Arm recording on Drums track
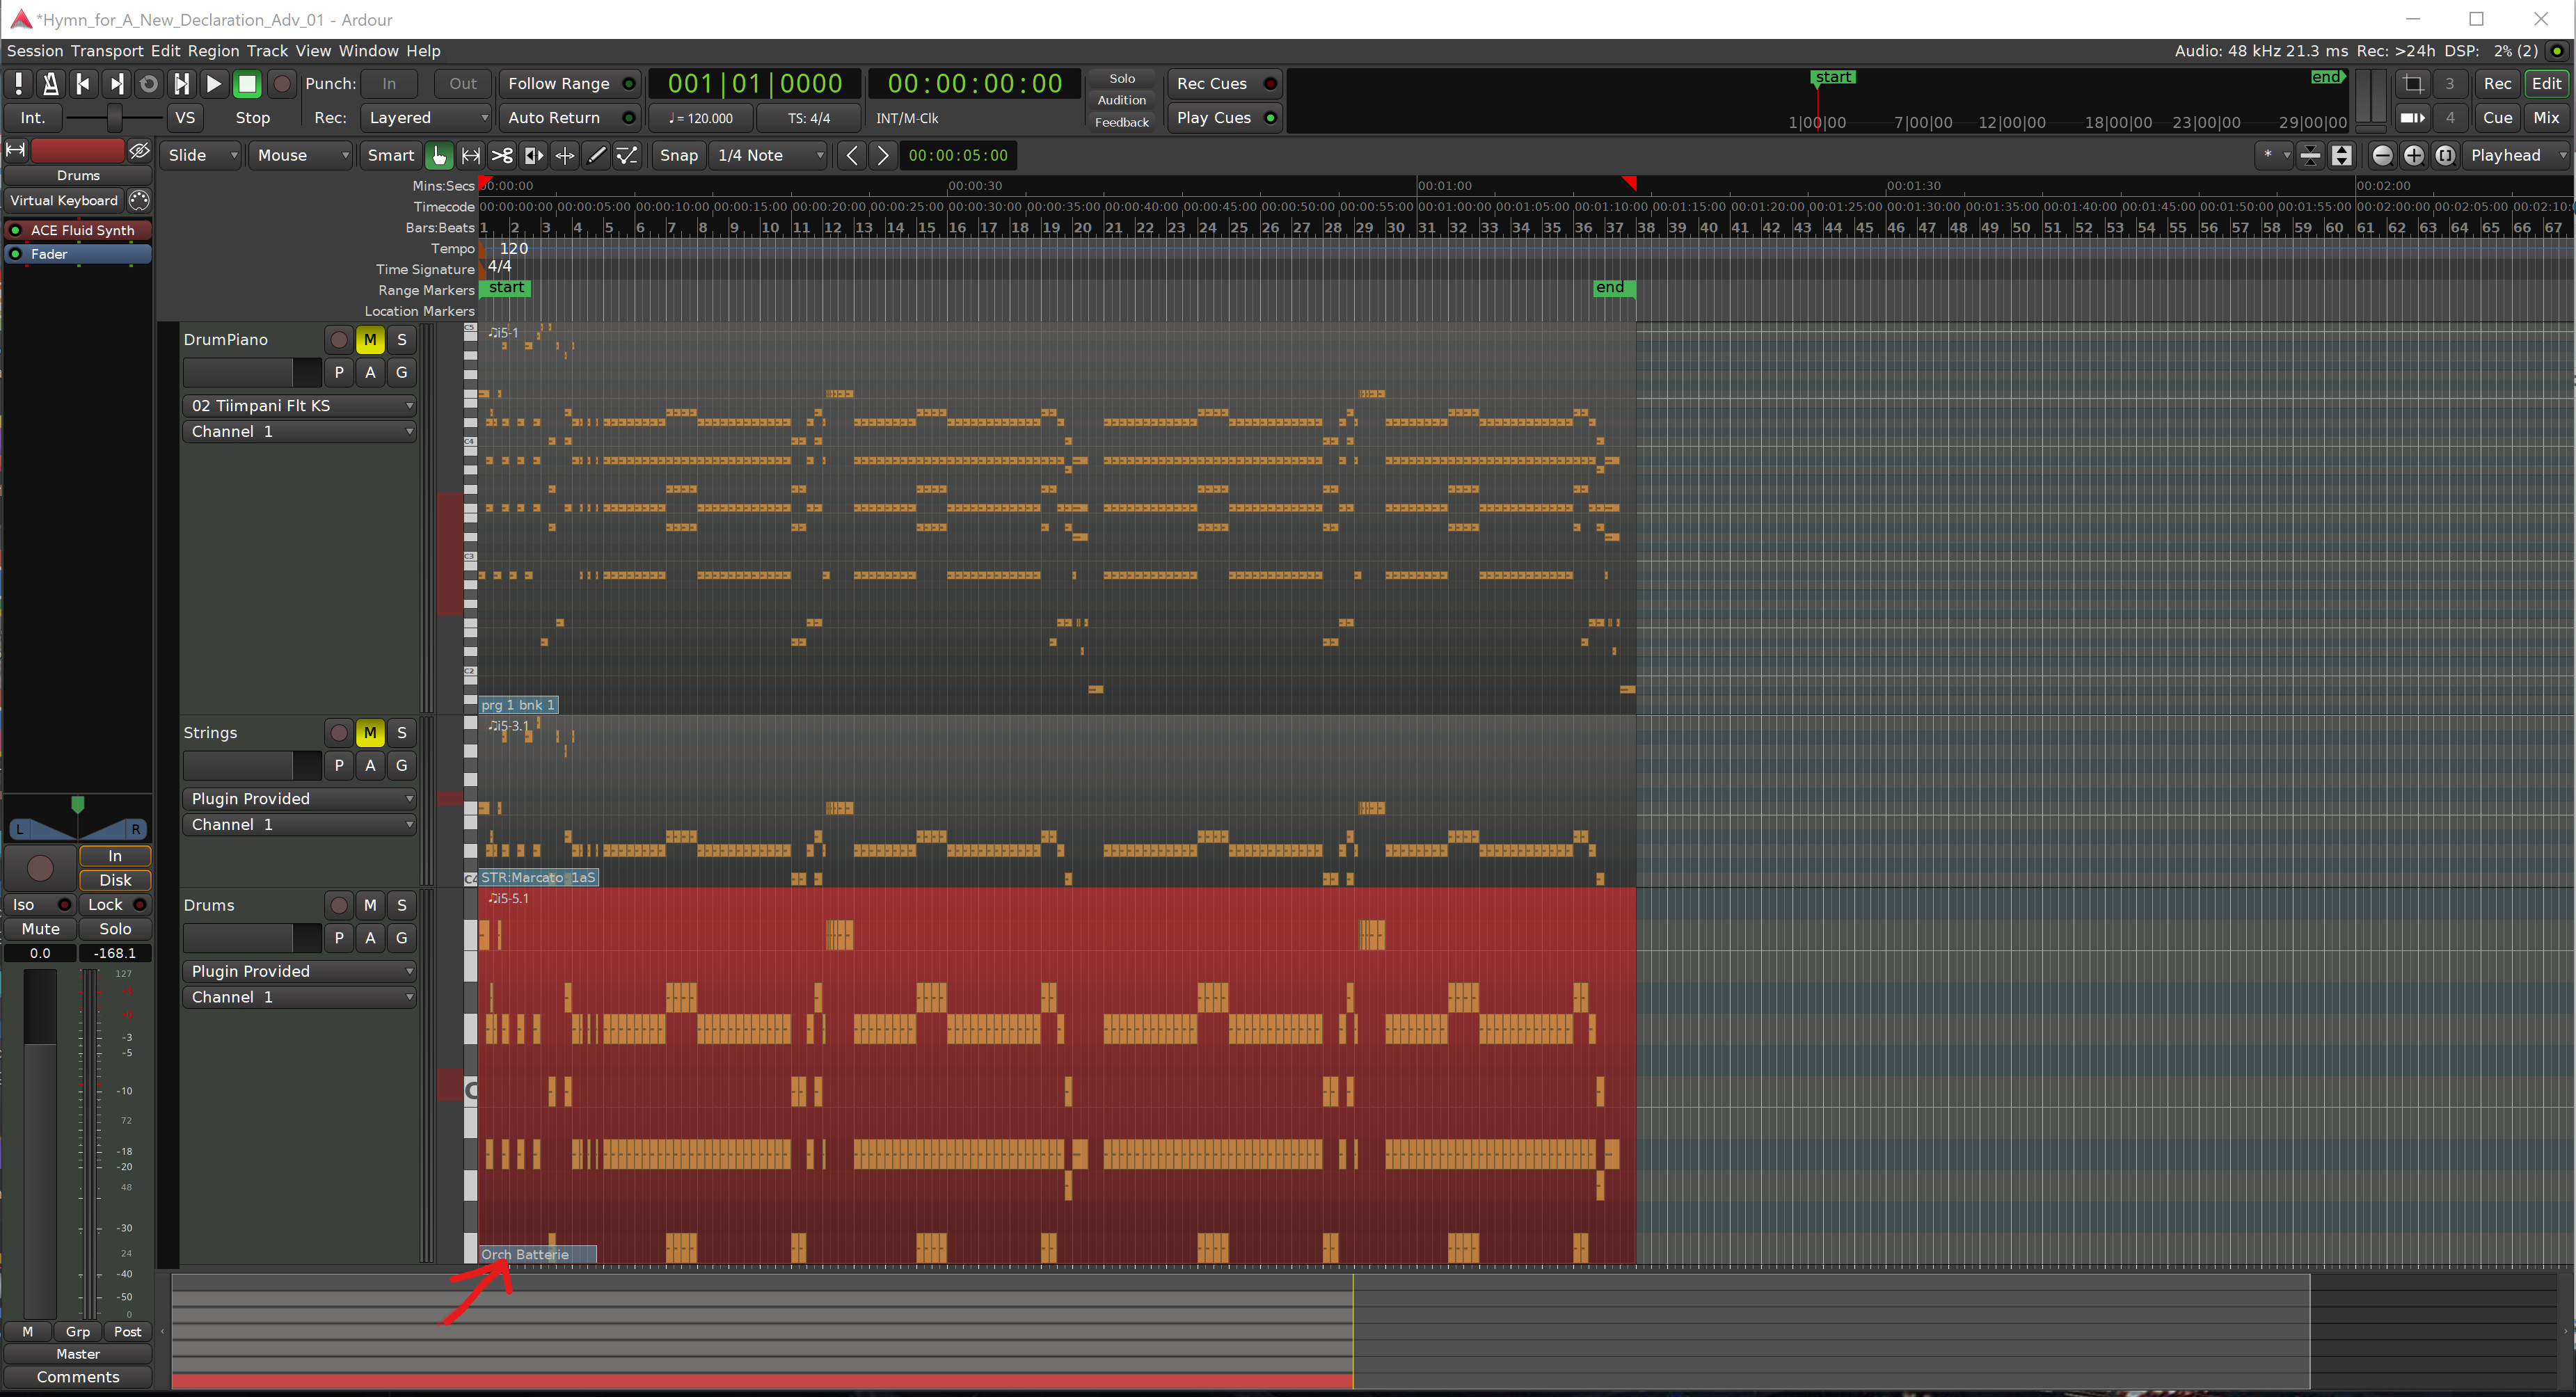The height and width of the screenshot is (1397, 2576). pyautogui.click(x=339, y=905)
